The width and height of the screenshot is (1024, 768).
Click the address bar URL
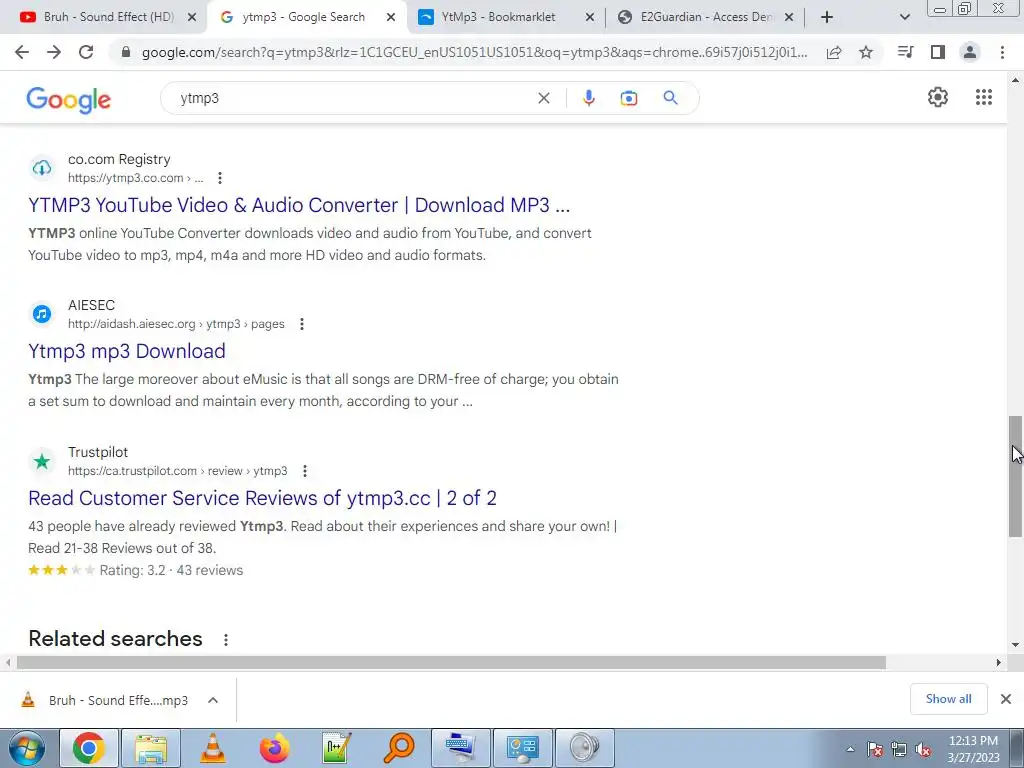(x=474, y=52)
